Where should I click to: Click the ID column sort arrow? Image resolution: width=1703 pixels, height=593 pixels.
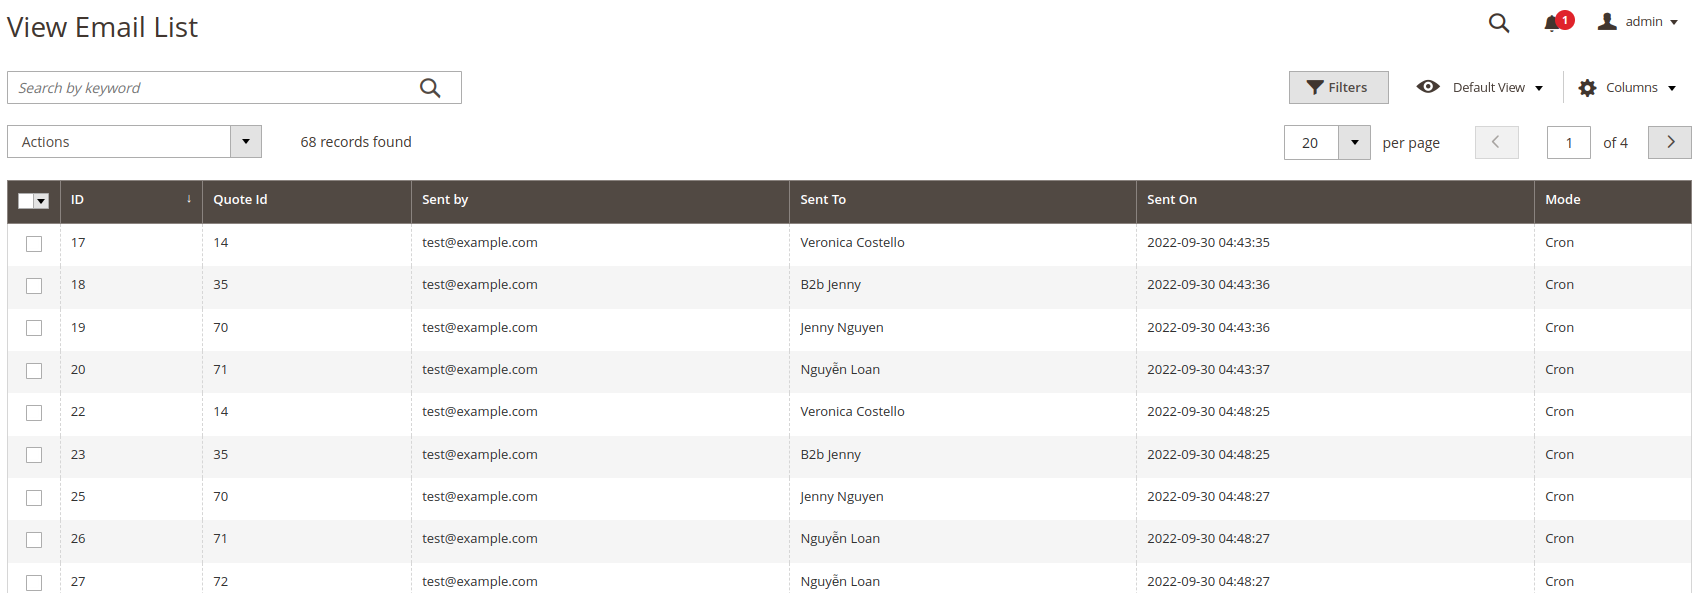click(188, 199)
